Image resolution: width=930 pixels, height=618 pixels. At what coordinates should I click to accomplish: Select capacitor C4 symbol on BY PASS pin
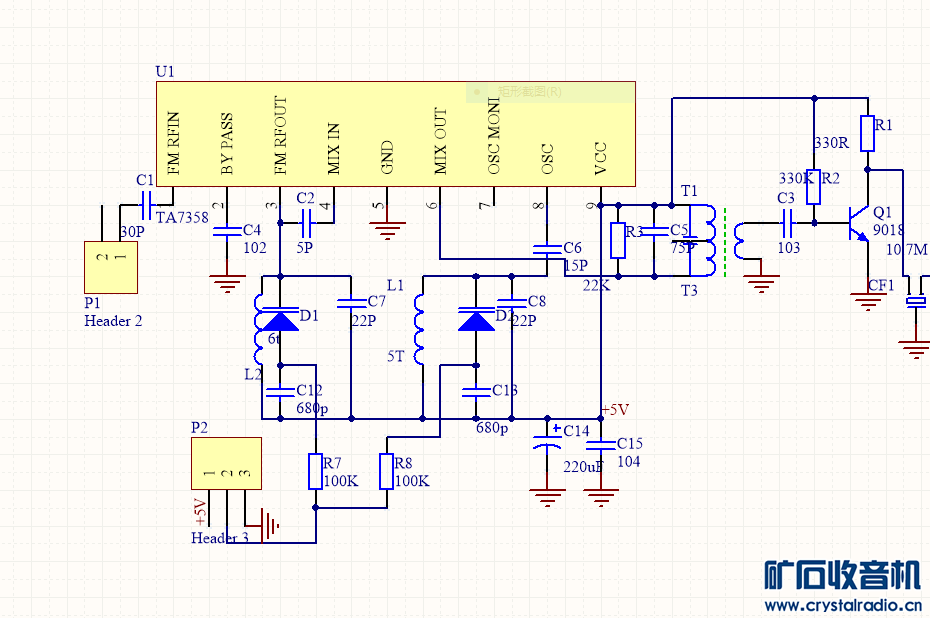point(227,231)
